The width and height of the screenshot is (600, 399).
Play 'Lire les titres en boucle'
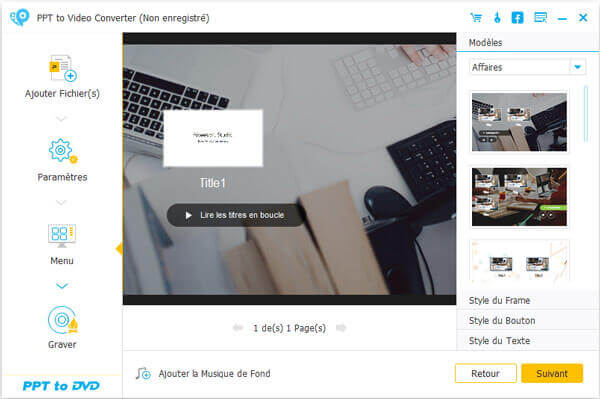236,215
